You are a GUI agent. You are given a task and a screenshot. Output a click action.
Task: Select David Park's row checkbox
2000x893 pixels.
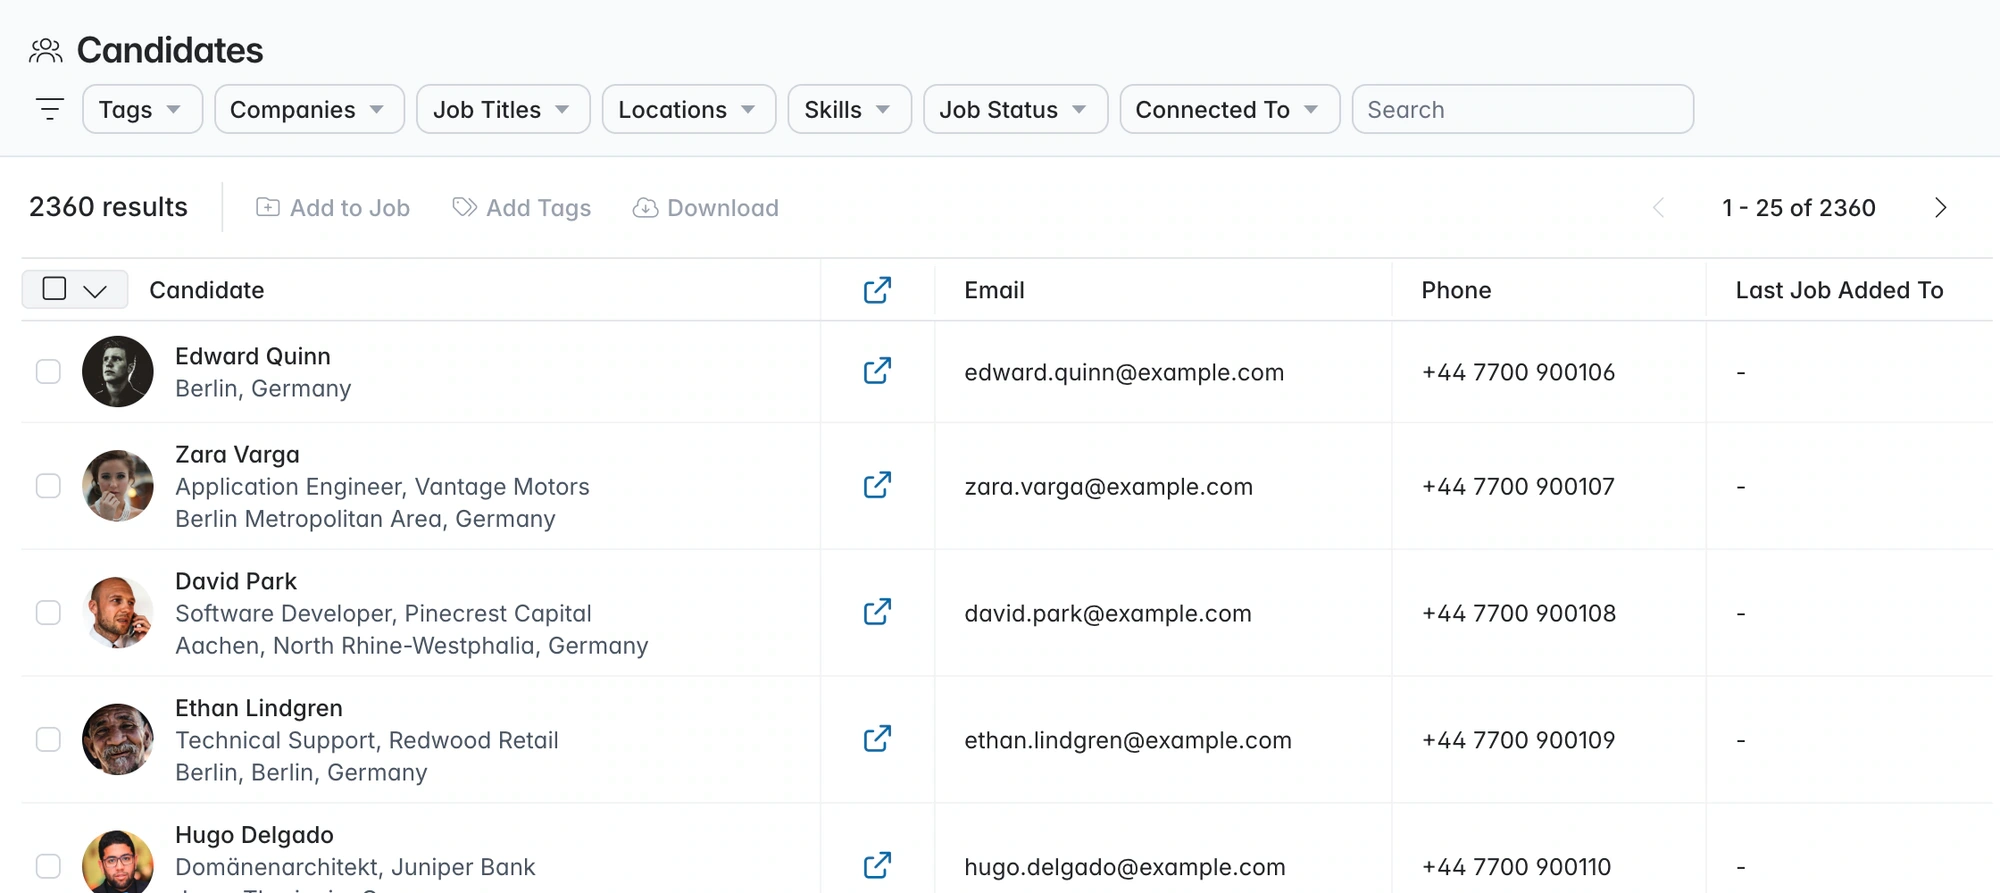pos(48,612)
